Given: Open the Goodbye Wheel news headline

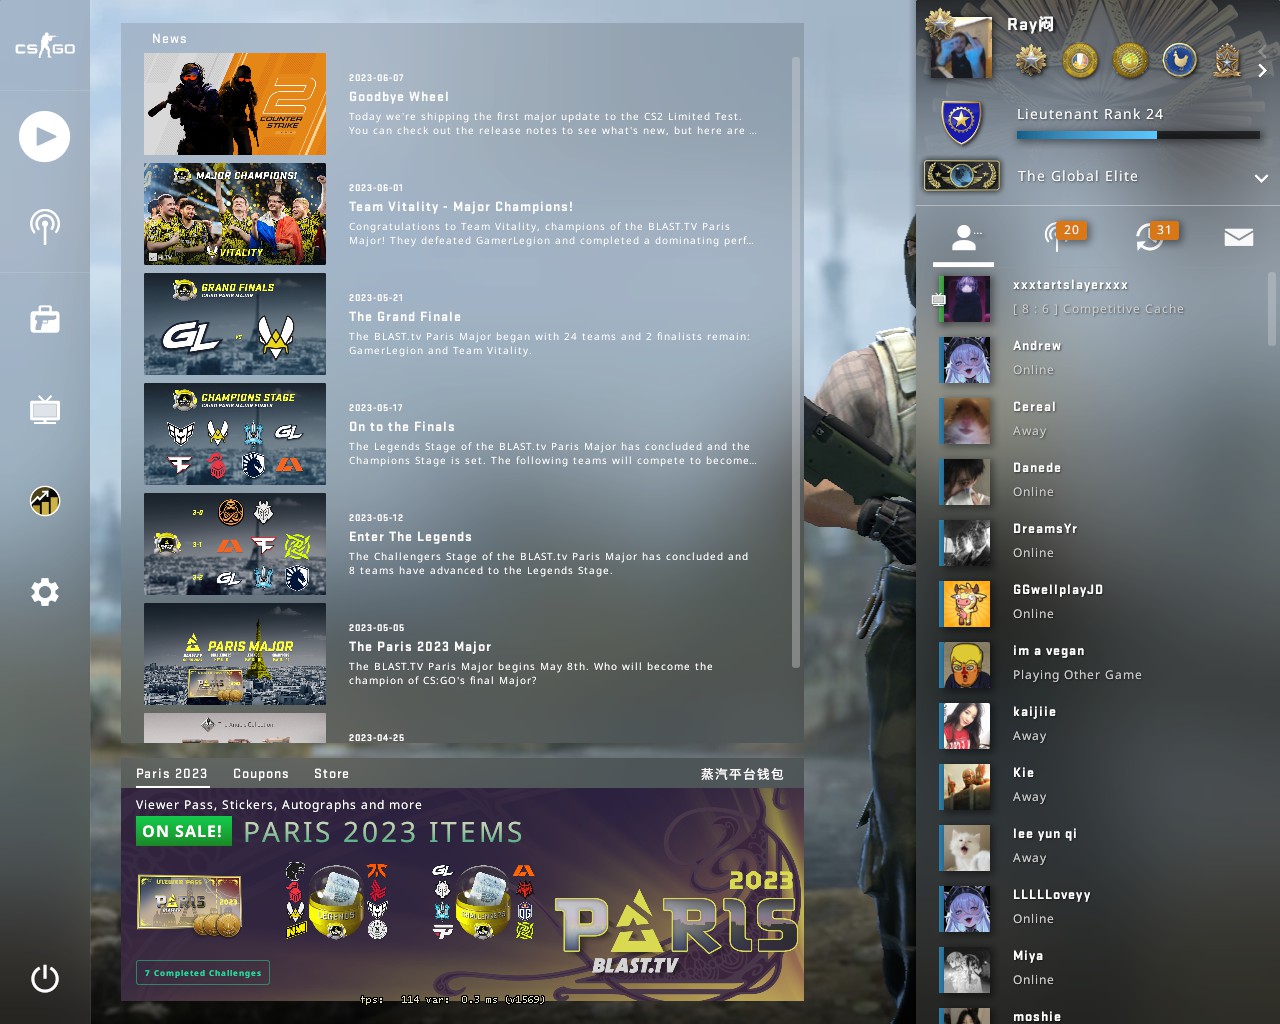Looking at the screenshot, I should [399, 97].
